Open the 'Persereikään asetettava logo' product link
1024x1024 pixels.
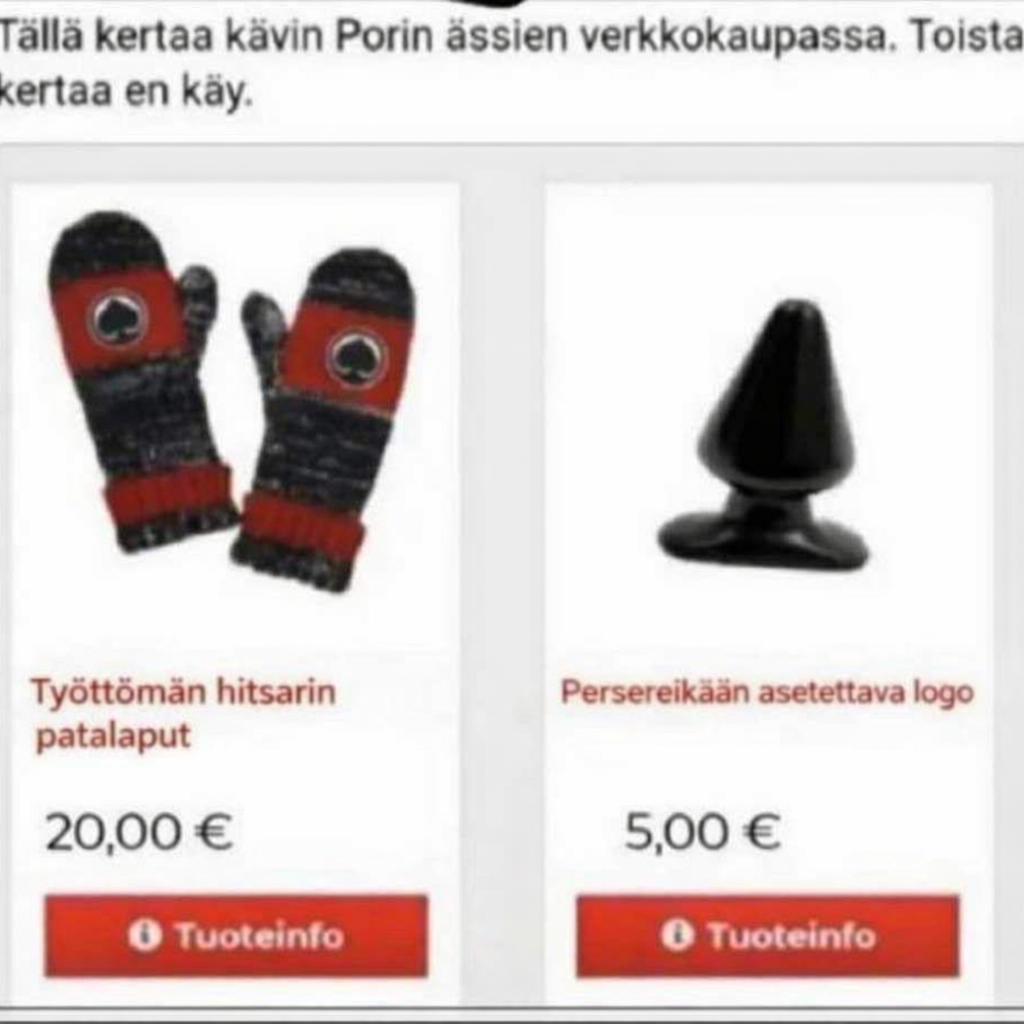[x=767, y=692]
